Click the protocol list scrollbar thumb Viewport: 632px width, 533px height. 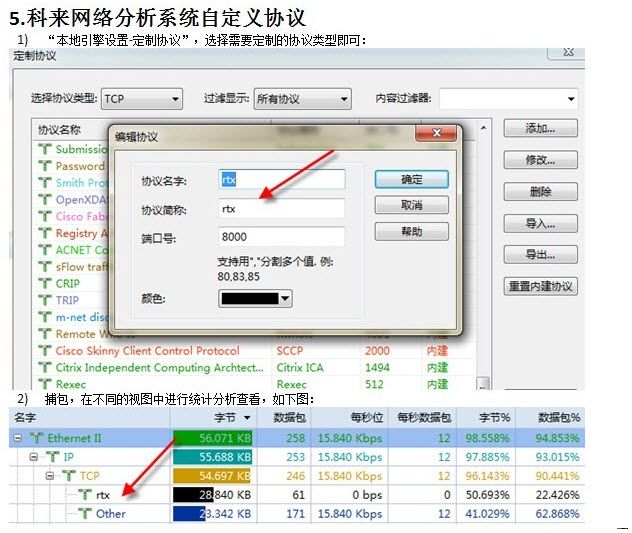483,383
